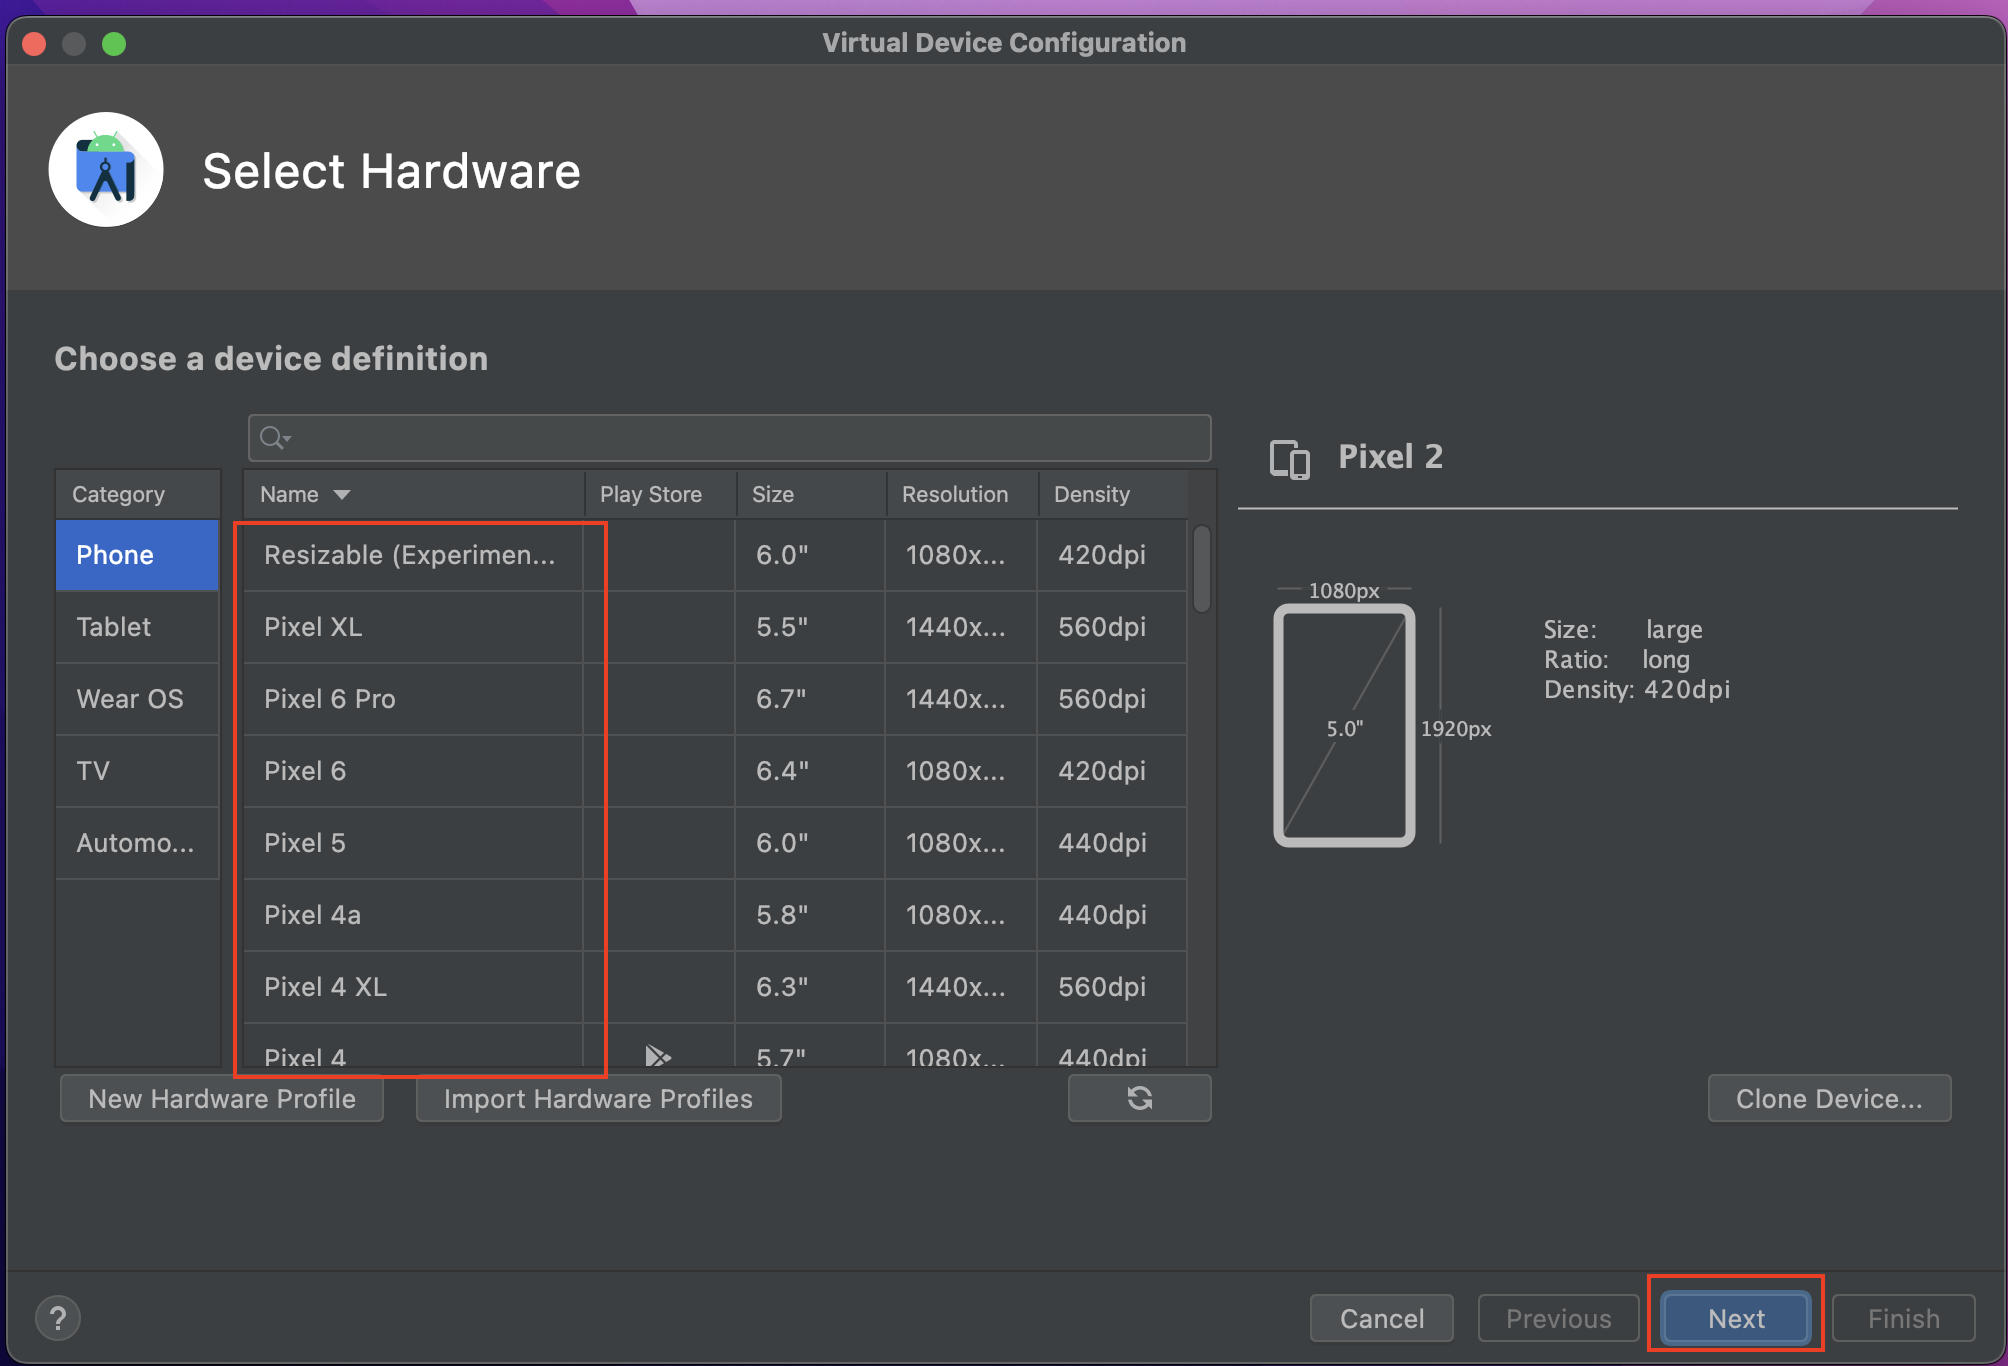
Task: Click Import Hardware Profiles button
Action: [x=598, y=1098]
